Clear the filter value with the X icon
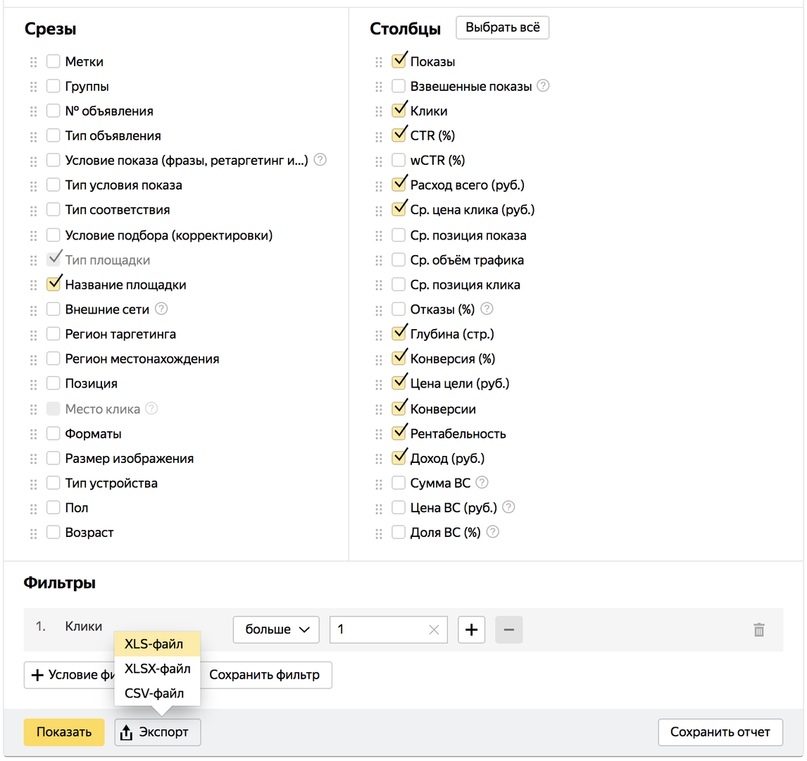Image resolution: width=807 pixels, height=761 pixels. [x=433, y=630]
